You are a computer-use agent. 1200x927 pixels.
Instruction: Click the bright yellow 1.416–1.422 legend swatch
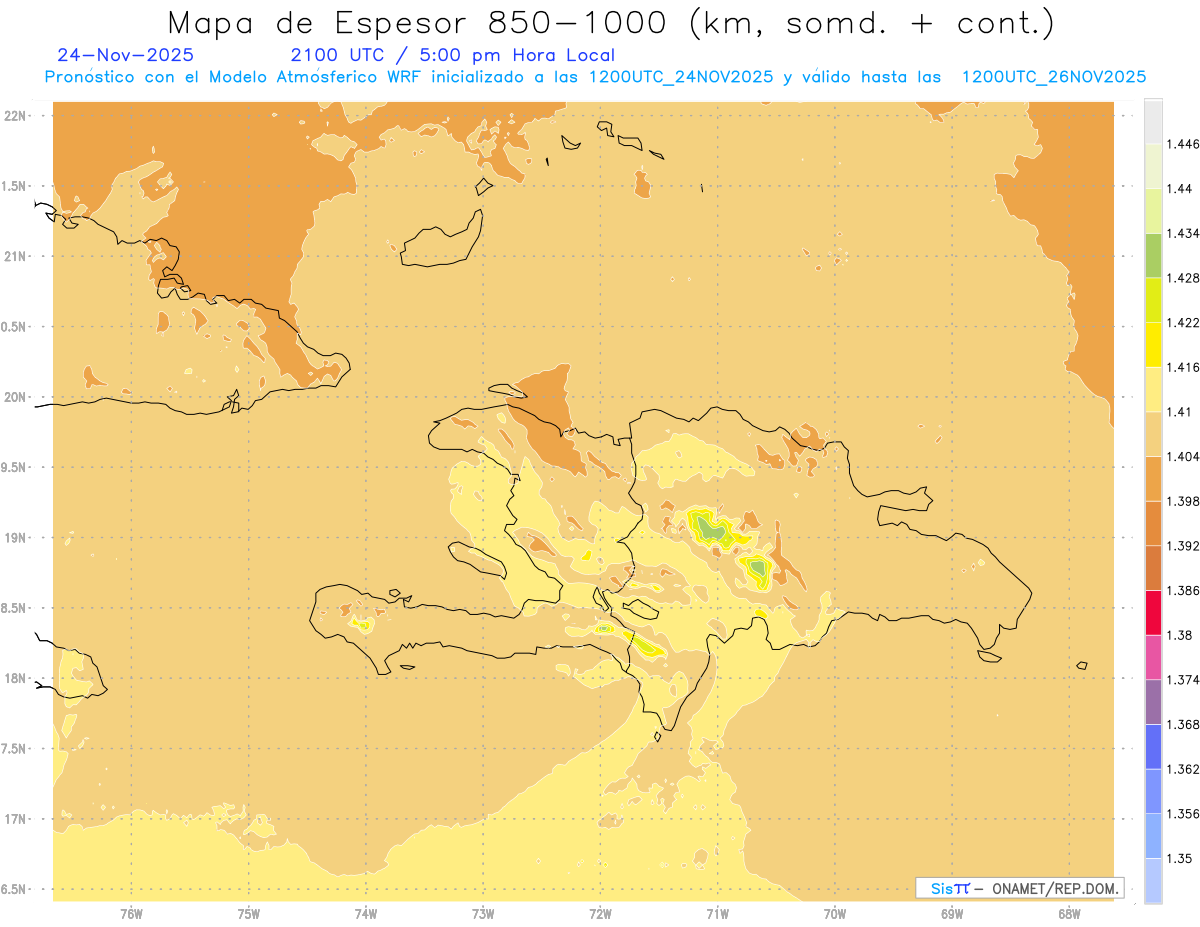1153,345
